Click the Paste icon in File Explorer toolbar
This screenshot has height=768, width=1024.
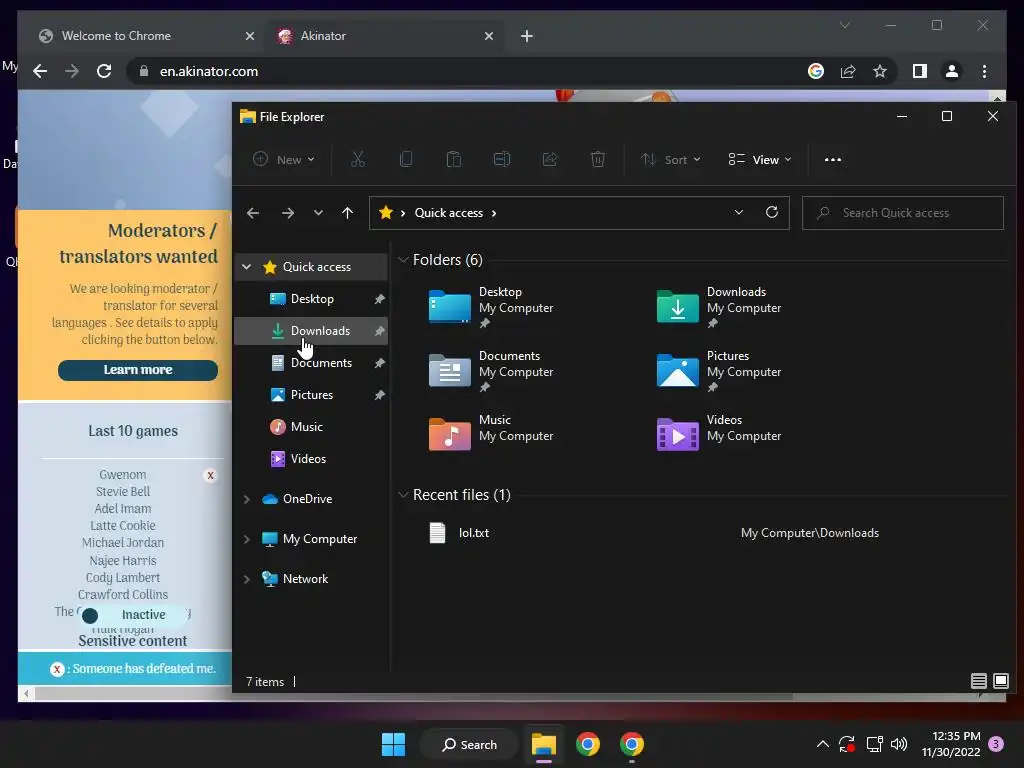[x=454, y=159]
